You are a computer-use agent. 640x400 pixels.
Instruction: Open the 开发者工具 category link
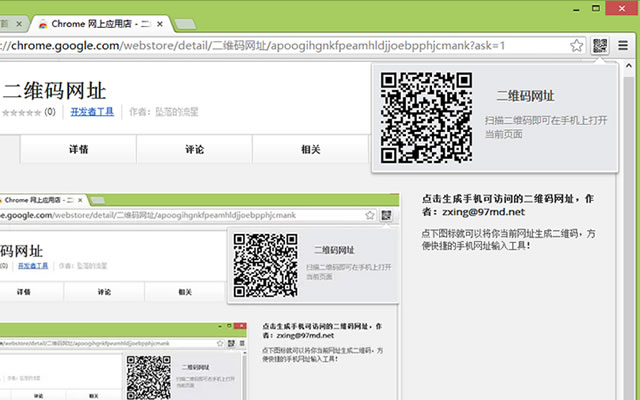(92, 111)
